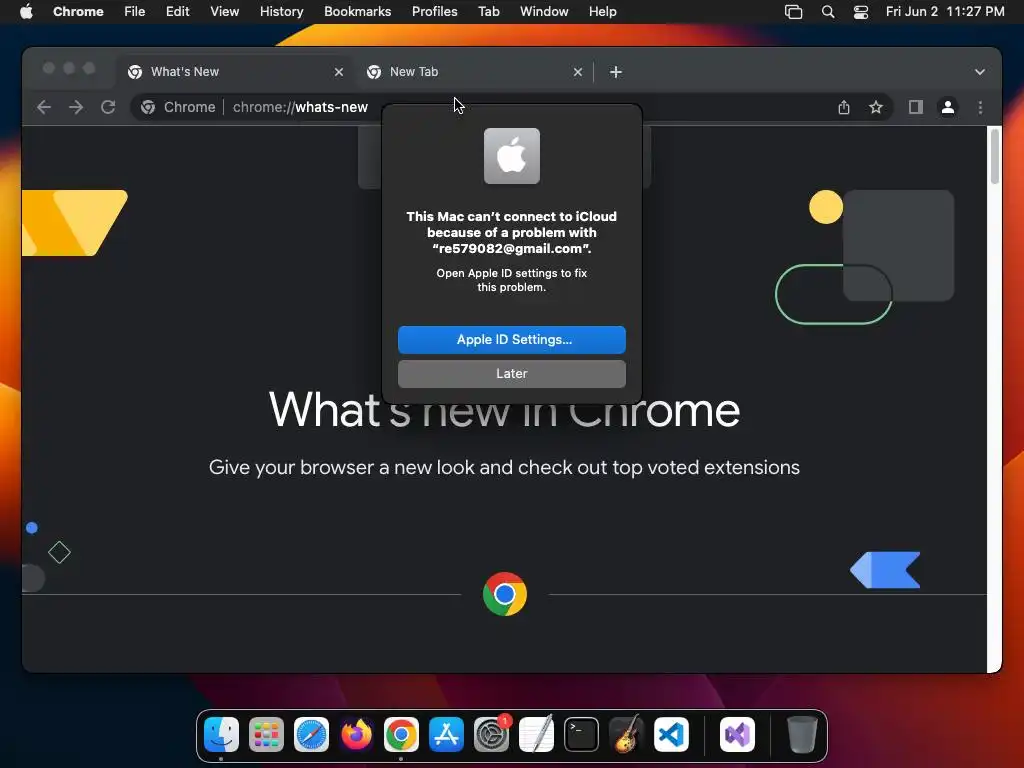Click the Chrome icon in the Dock
Image resolution: width=1024 pixels, height=768 pixels.
(x=401, y=735)
